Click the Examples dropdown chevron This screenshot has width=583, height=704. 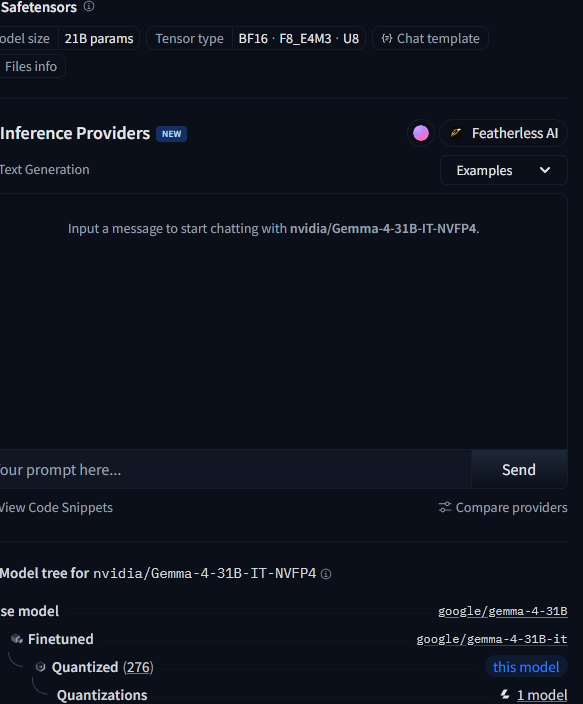click(545, 170)
